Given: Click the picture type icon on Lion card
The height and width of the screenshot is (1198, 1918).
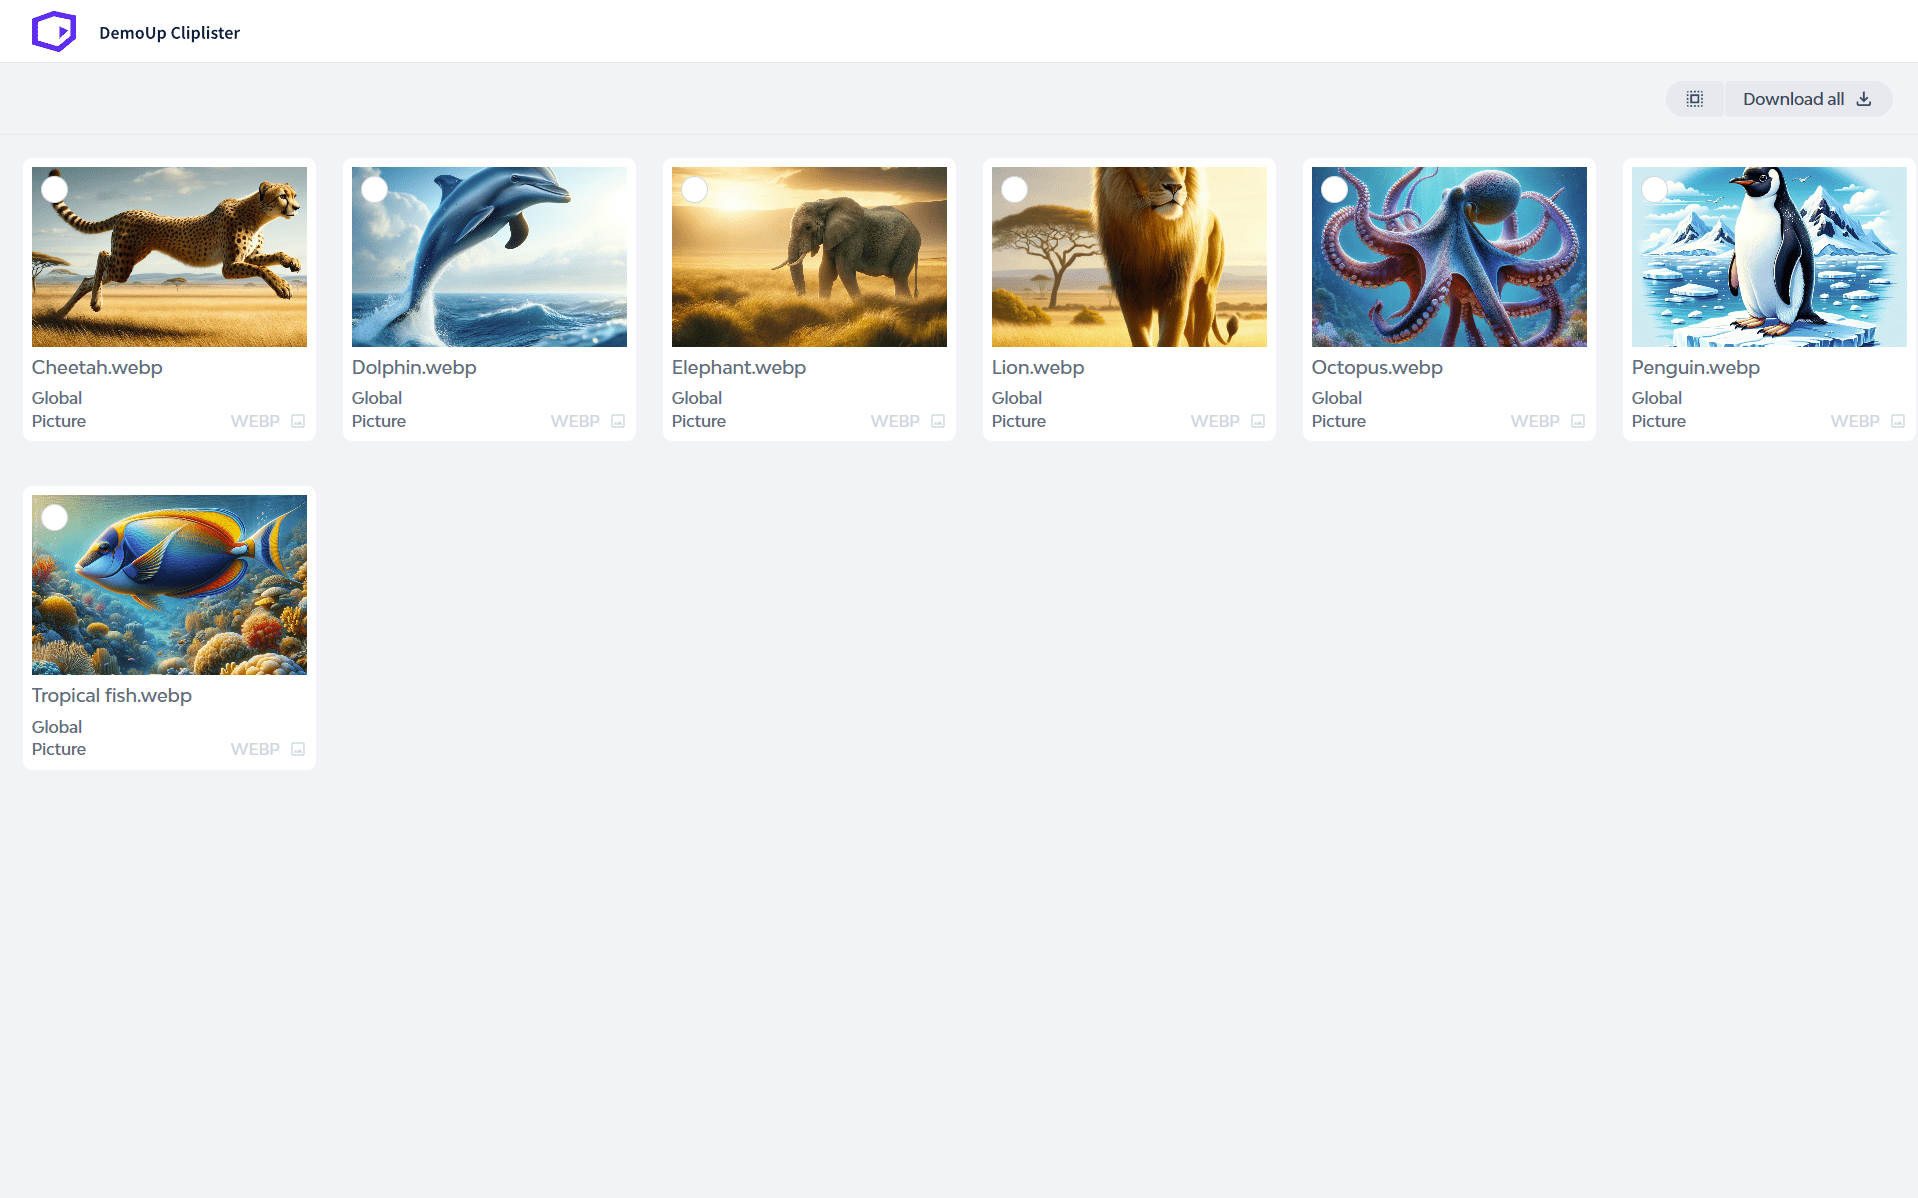Looking at the screenshot, I should pyautogui.click(x=1258, y=421).
